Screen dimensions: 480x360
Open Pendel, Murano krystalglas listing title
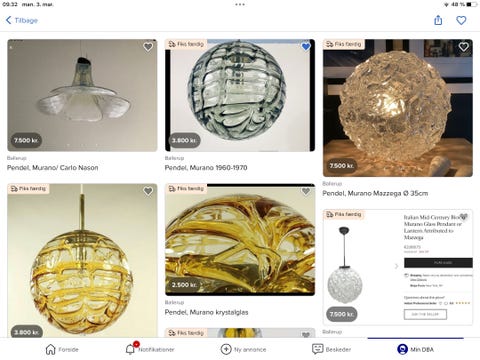pos(206,312)
